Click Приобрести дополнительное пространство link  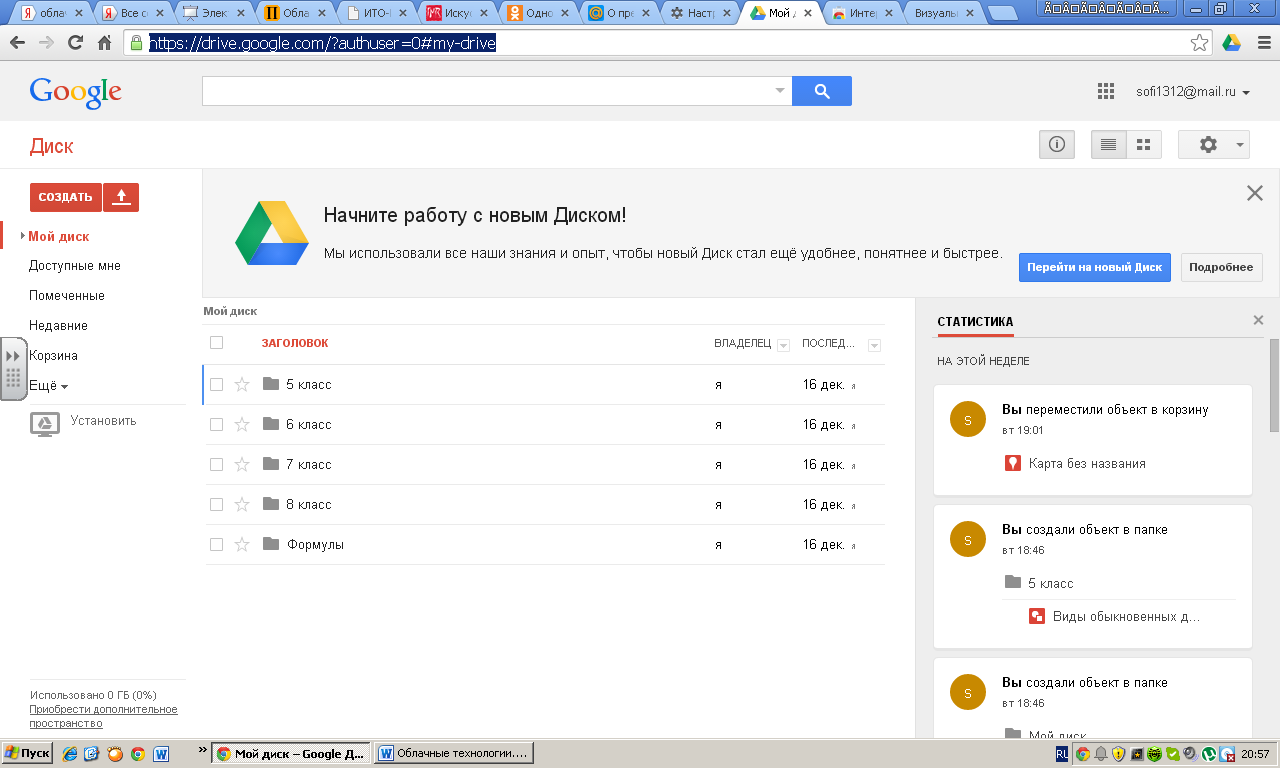click(103, 716)
